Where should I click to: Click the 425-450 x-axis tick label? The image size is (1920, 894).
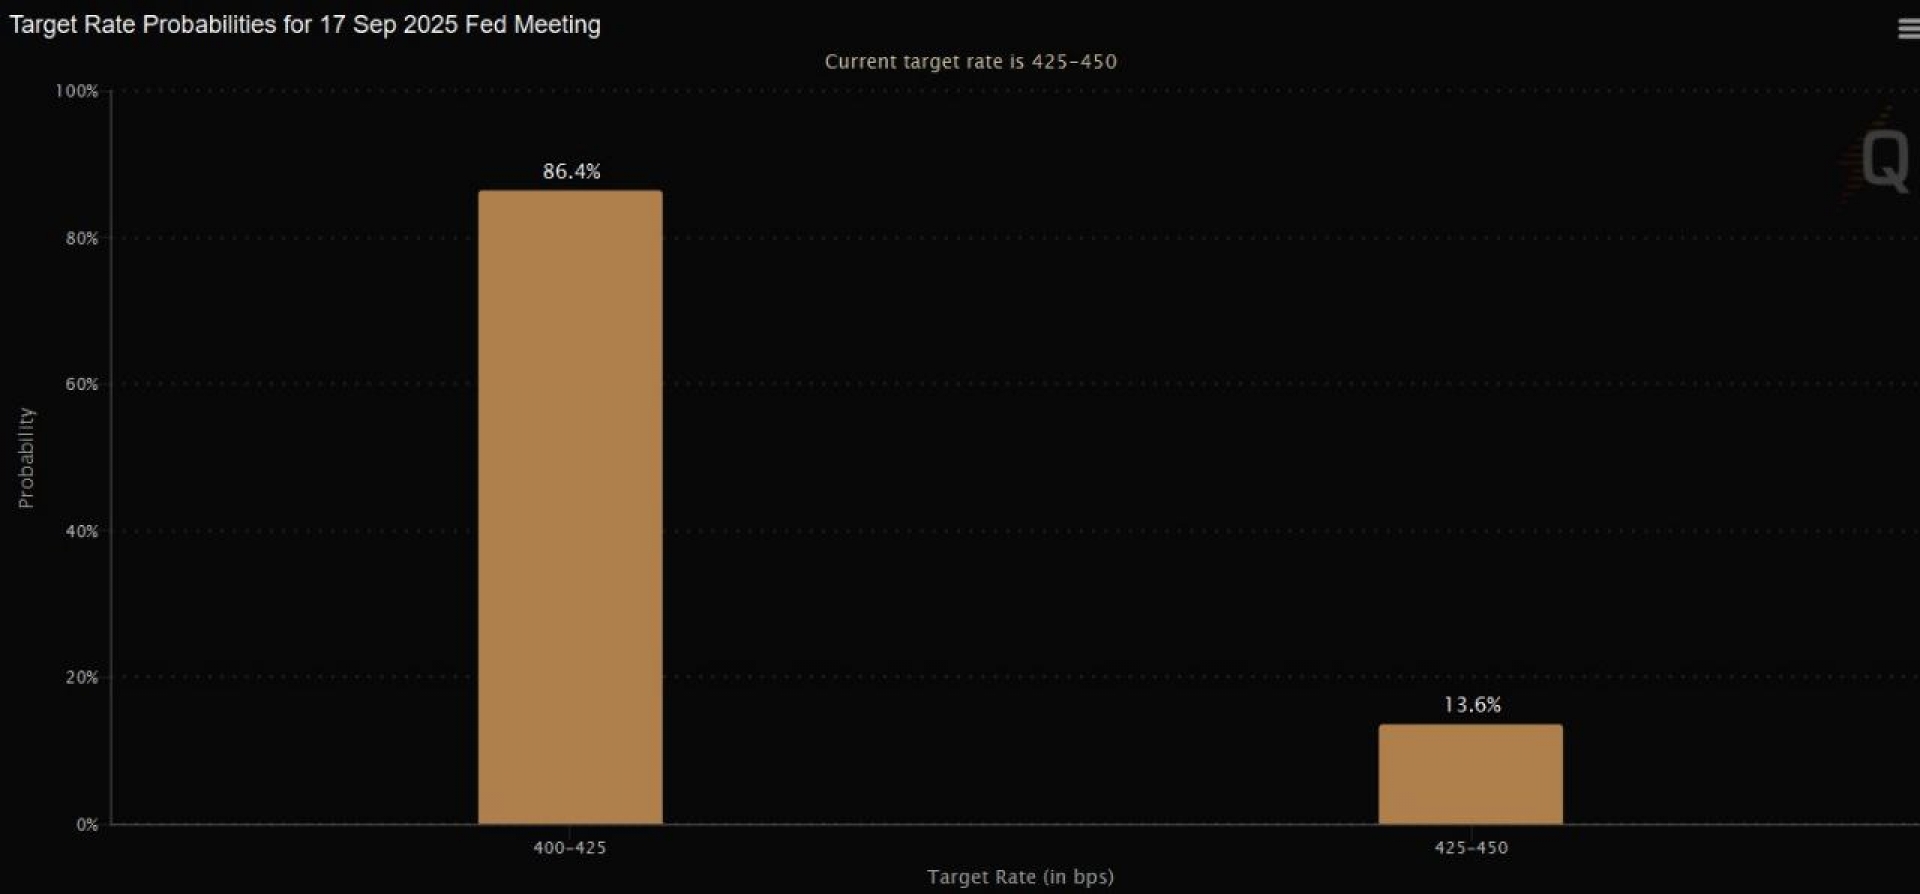[1470, 848]
